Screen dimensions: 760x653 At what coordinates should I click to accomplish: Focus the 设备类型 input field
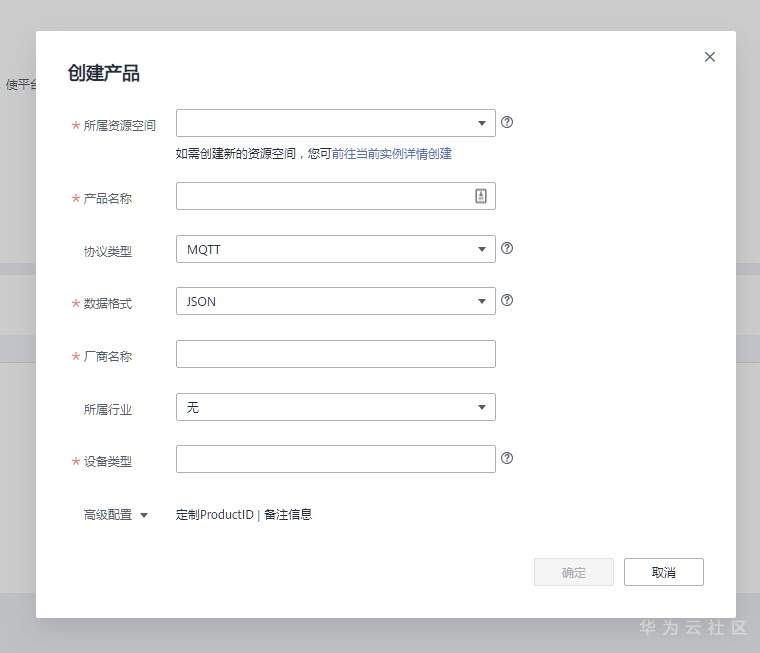point(336,459)
